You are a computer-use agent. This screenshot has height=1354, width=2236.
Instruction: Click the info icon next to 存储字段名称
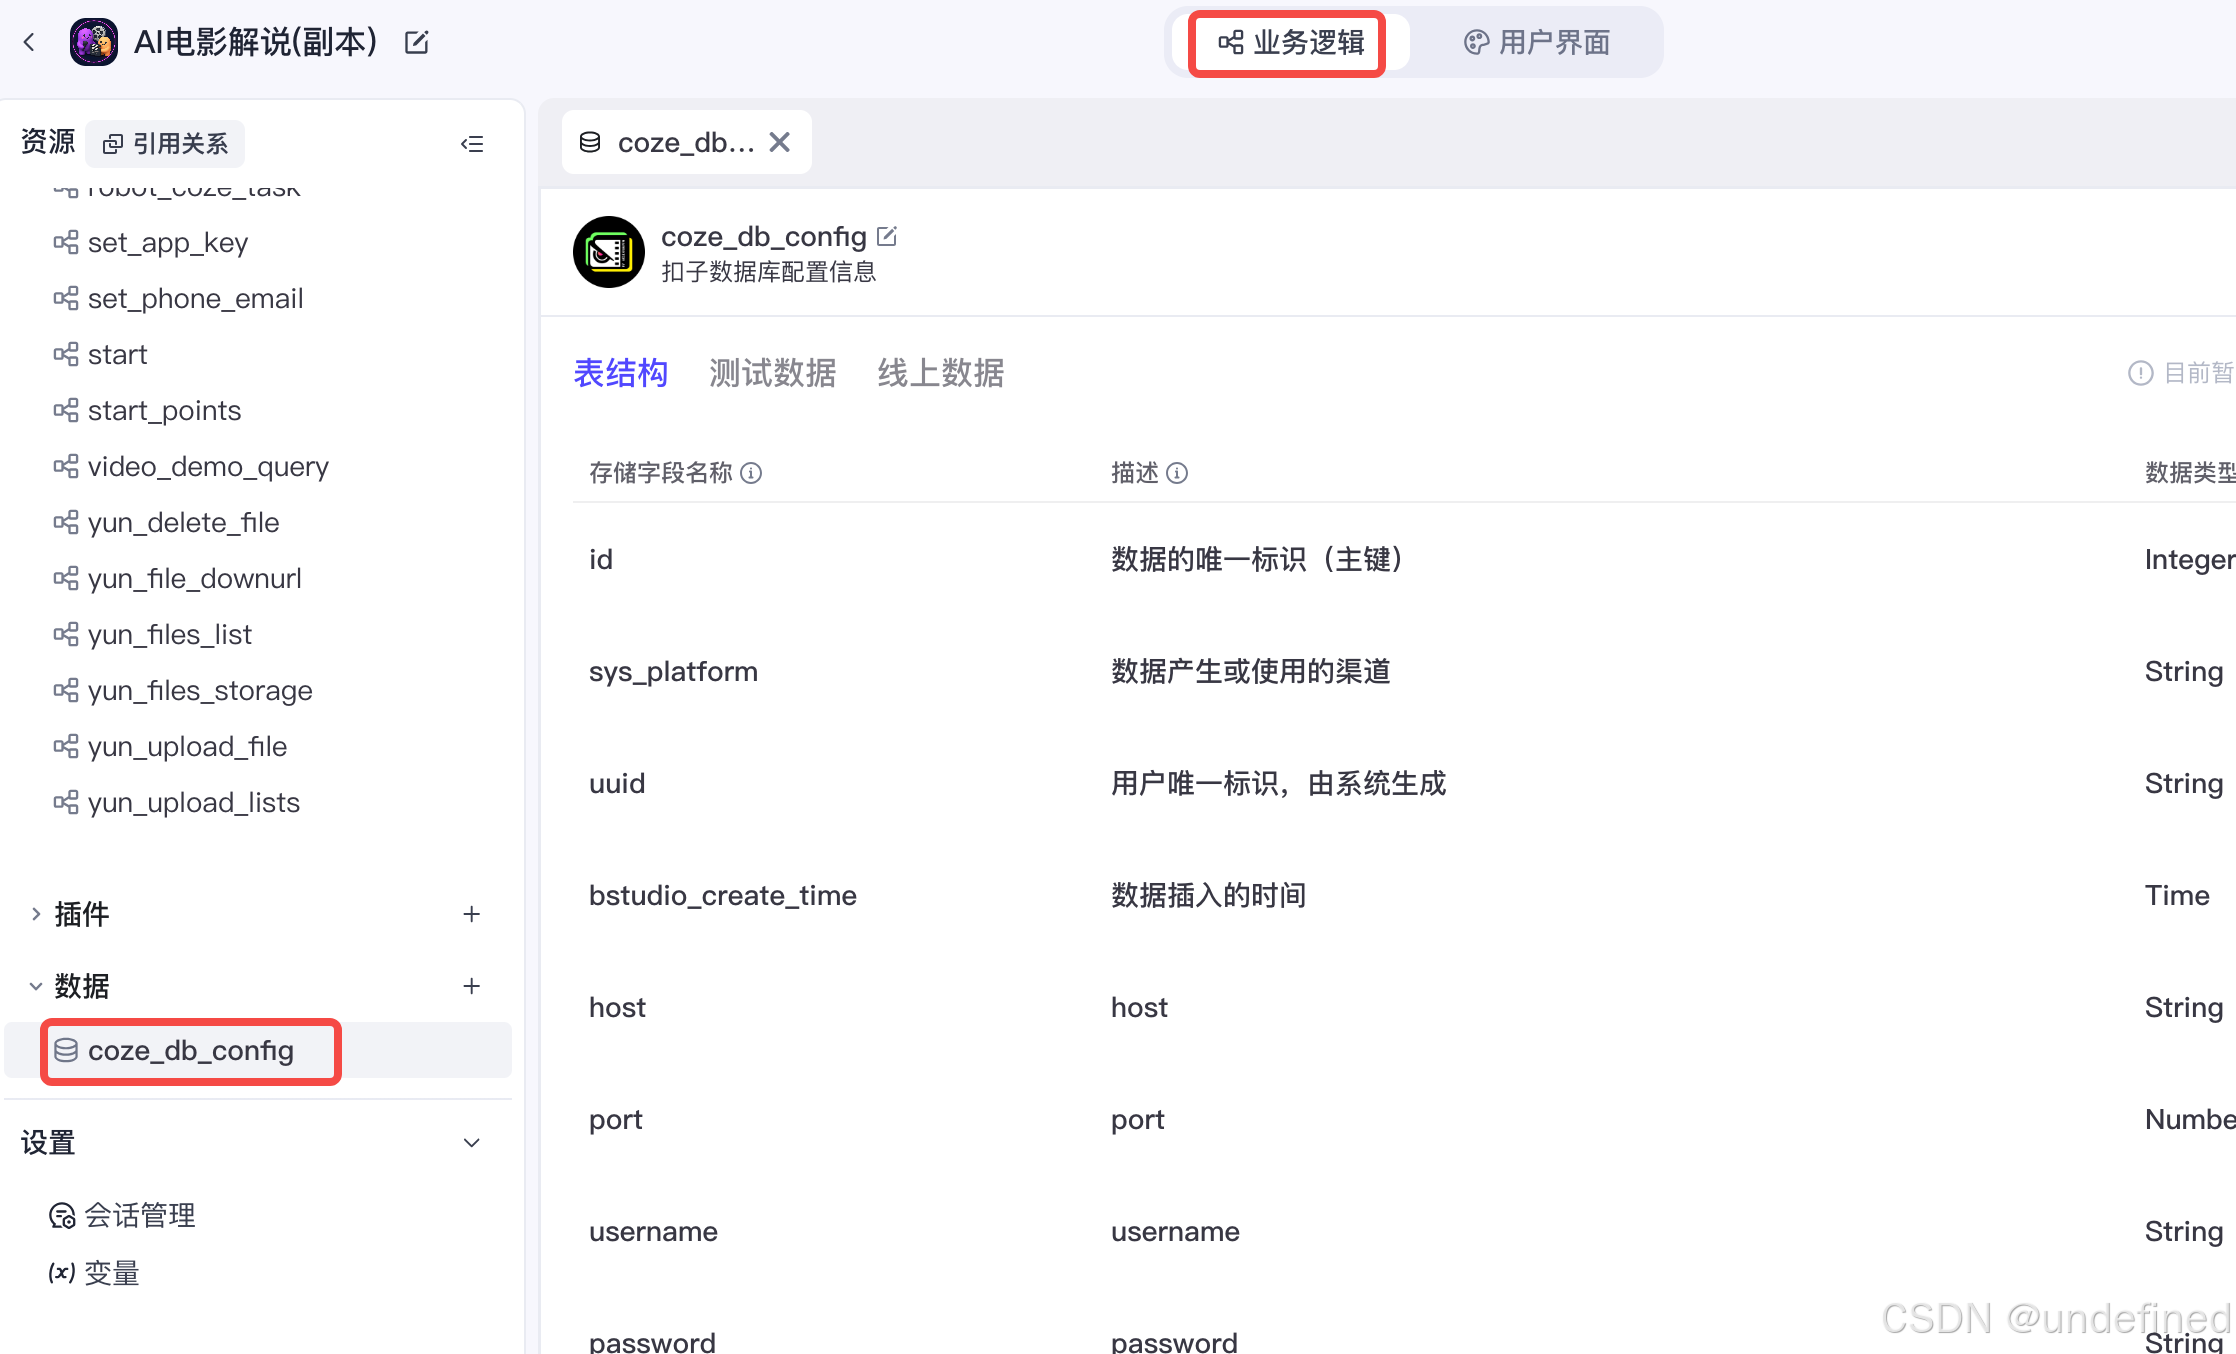click(752, 473)
